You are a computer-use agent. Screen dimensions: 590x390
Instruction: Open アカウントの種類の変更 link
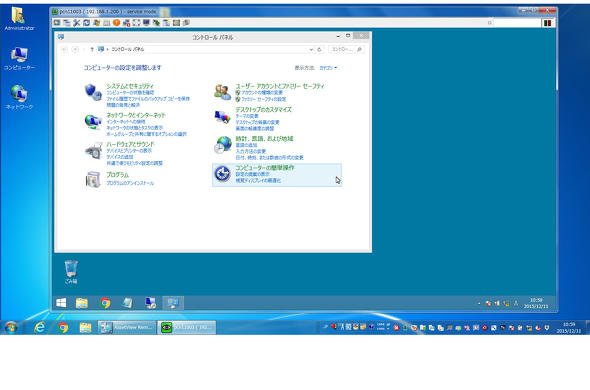[x=262, y=93]
